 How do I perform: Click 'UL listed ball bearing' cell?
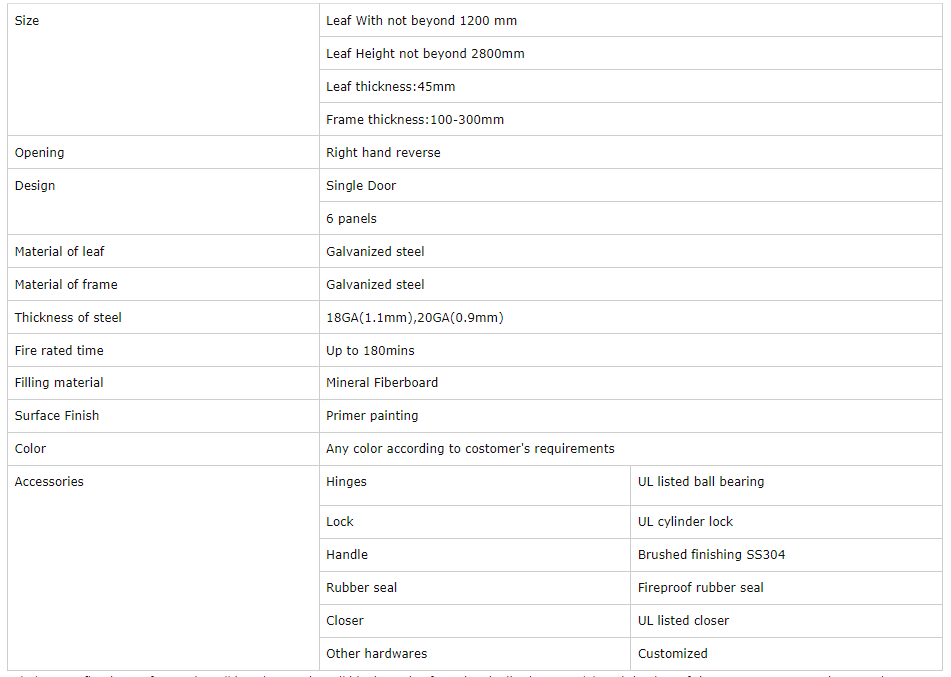(700, 482)
